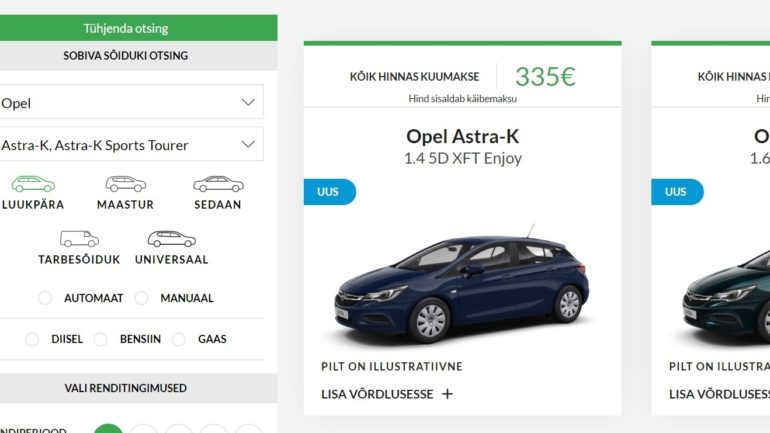Click the plus icon next to Lisa võrdlusesse
The width and height of the screenshot is (770, 433).
click(x=447, y=394)
